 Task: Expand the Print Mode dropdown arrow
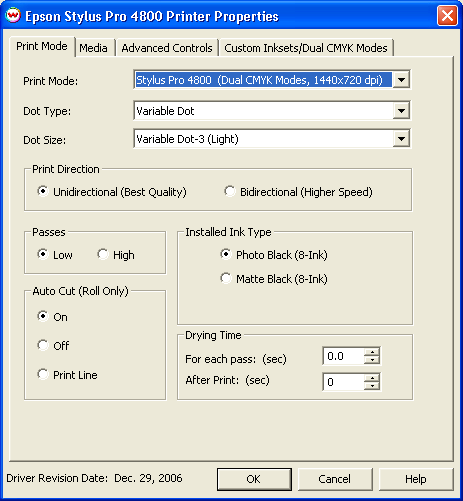(401, 80)
